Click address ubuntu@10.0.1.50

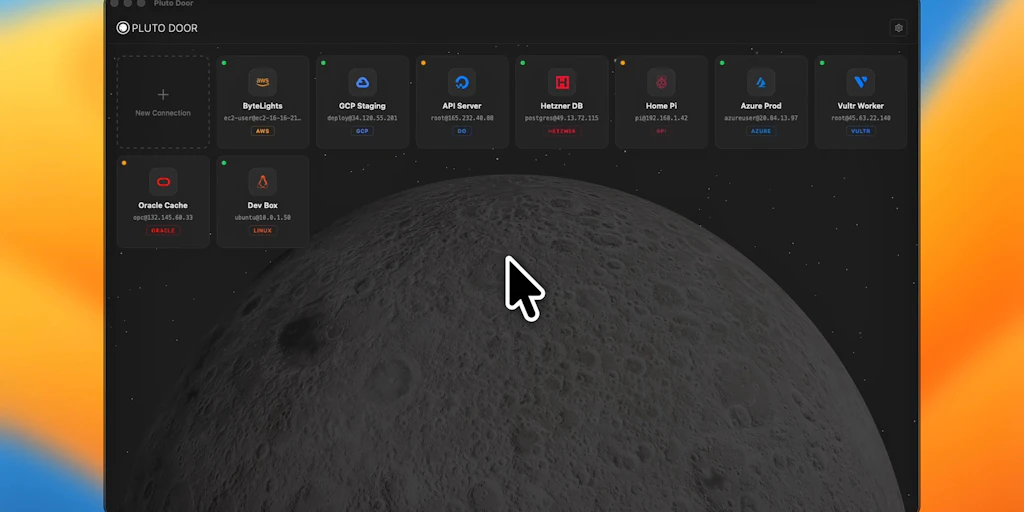click(x=263, y=217)
